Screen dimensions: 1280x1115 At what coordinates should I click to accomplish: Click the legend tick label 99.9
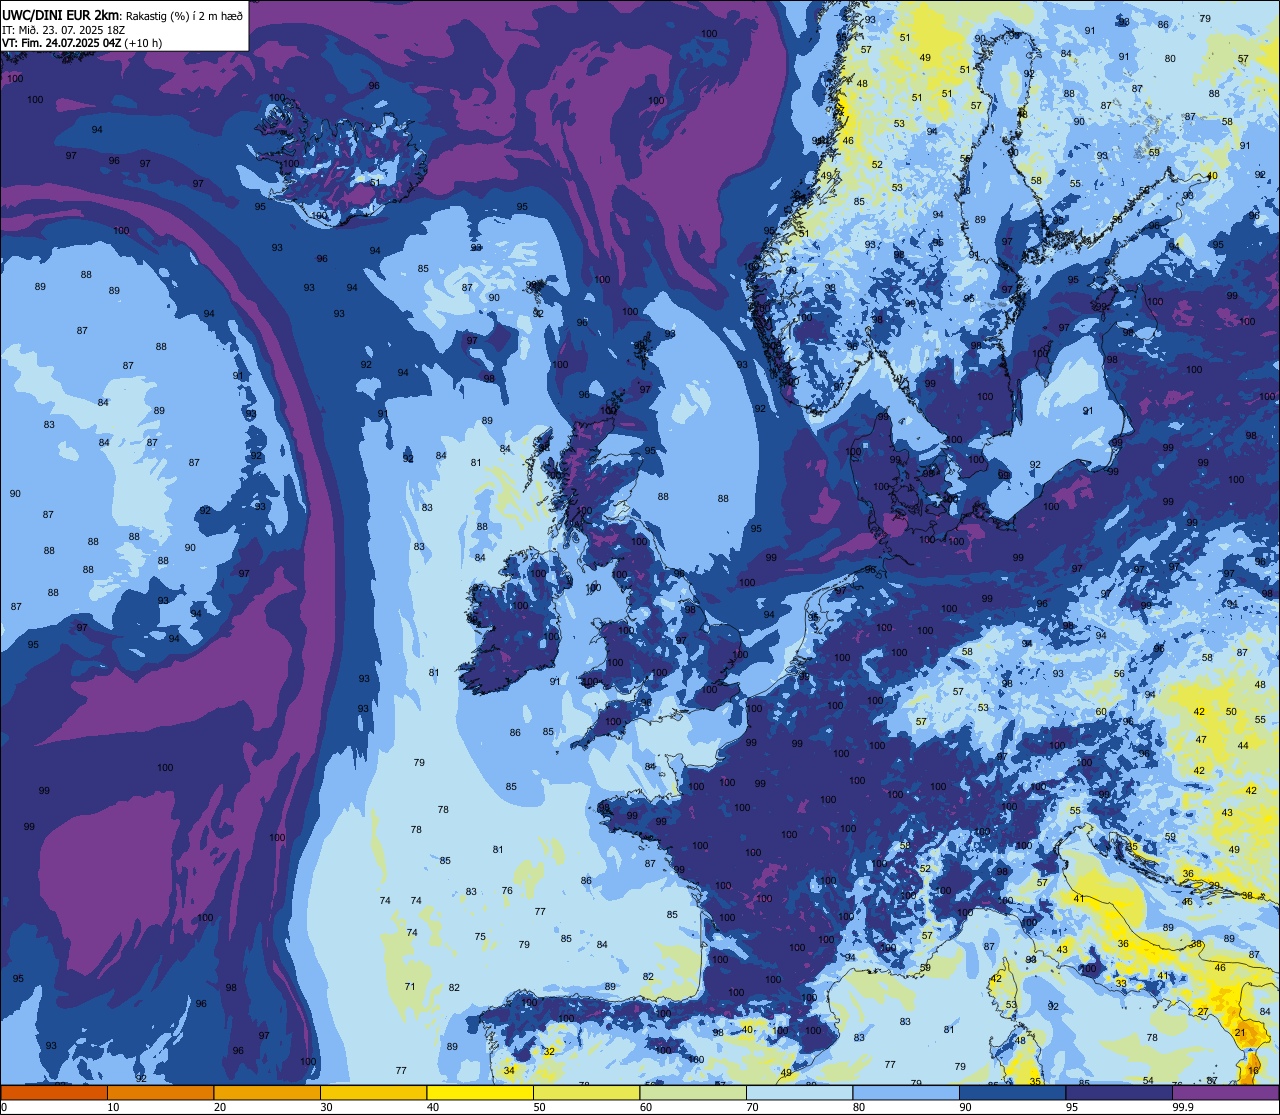[1183, 1107]
